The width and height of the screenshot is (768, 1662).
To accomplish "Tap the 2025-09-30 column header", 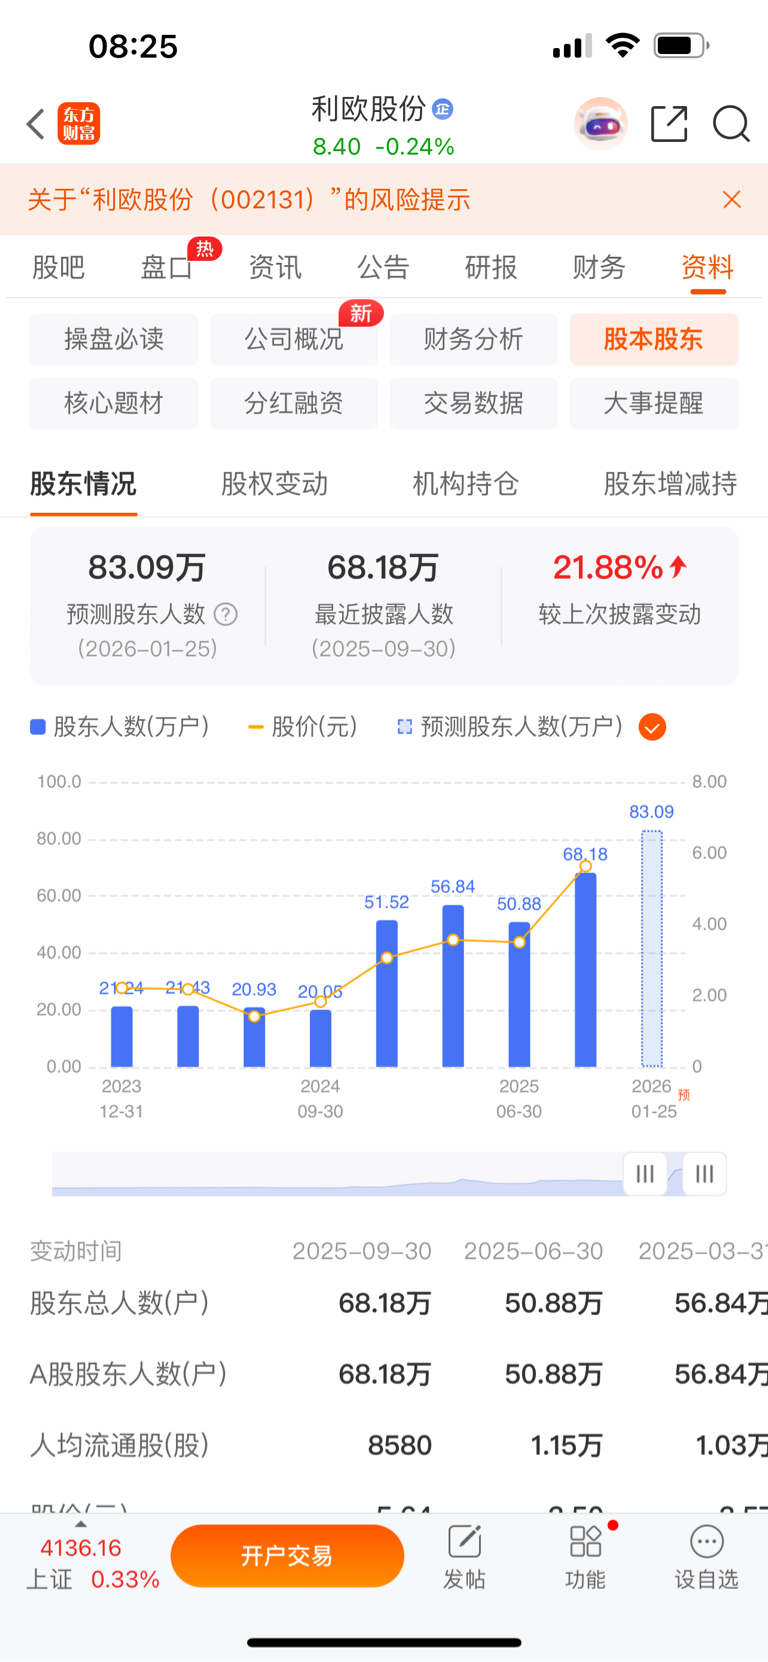I will [362, 1251].
